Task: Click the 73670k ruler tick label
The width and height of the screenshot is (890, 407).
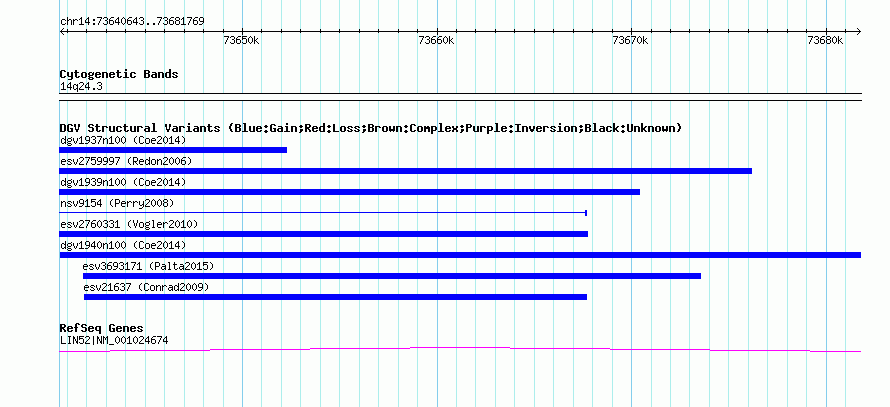Action: pyautogui.click(x=631, y=40)
